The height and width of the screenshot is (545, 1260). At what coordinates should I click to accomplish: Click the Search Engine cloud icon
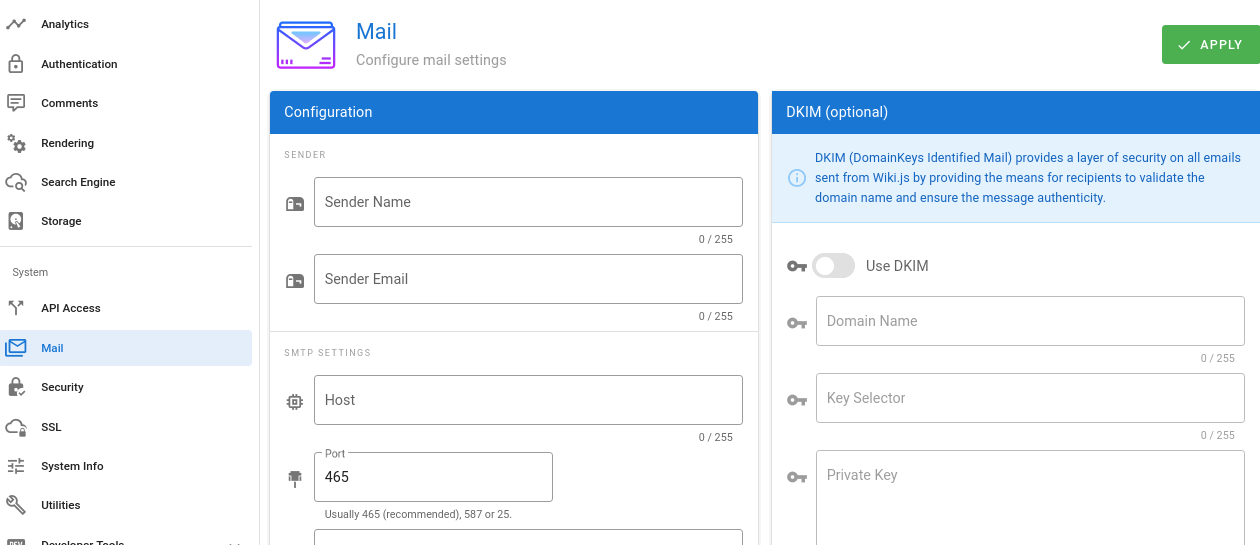pyautogui.click(x=16, y=182)
